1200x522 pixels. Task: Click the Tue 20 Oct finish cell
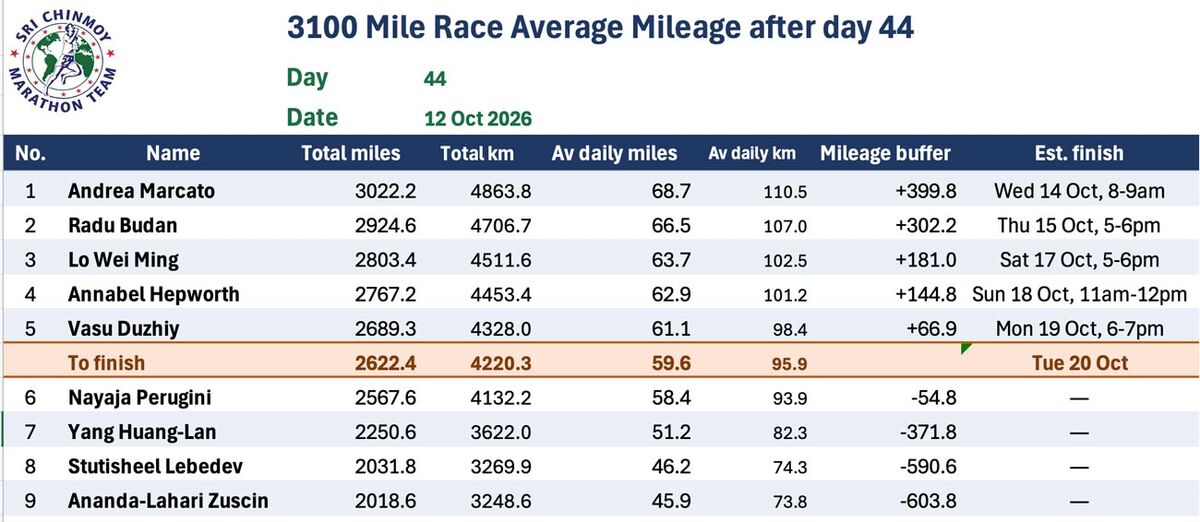pos(1080,363)
